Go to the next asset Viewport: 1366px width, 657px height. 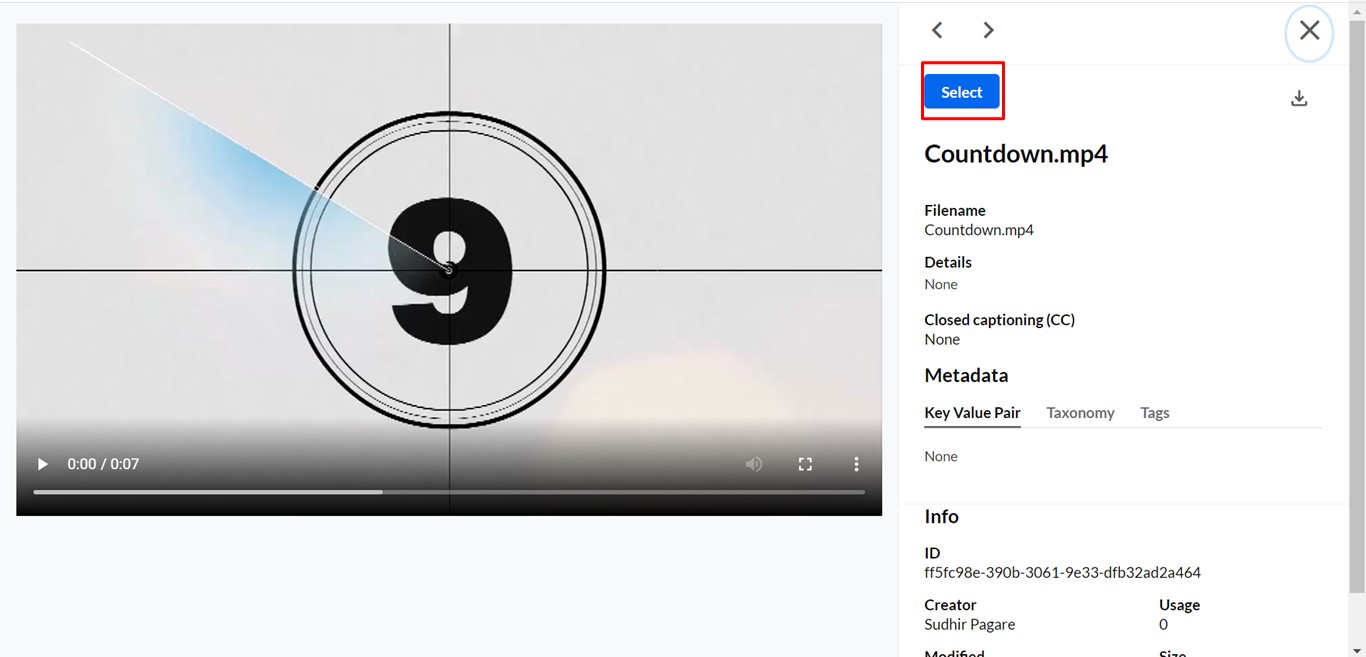(x=988, y=30)
